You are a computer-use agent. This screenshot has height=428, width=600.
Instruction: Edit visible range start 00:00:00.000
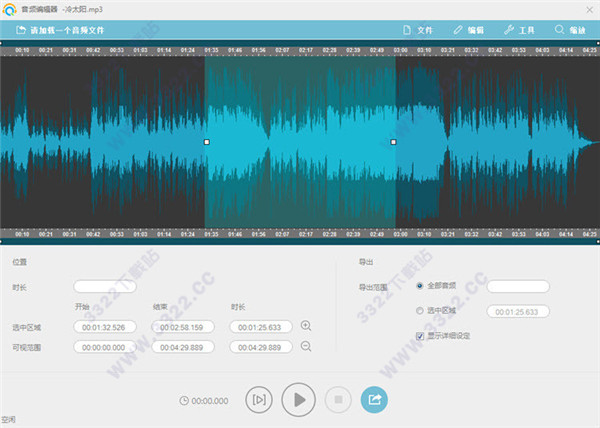pos(105,347)
